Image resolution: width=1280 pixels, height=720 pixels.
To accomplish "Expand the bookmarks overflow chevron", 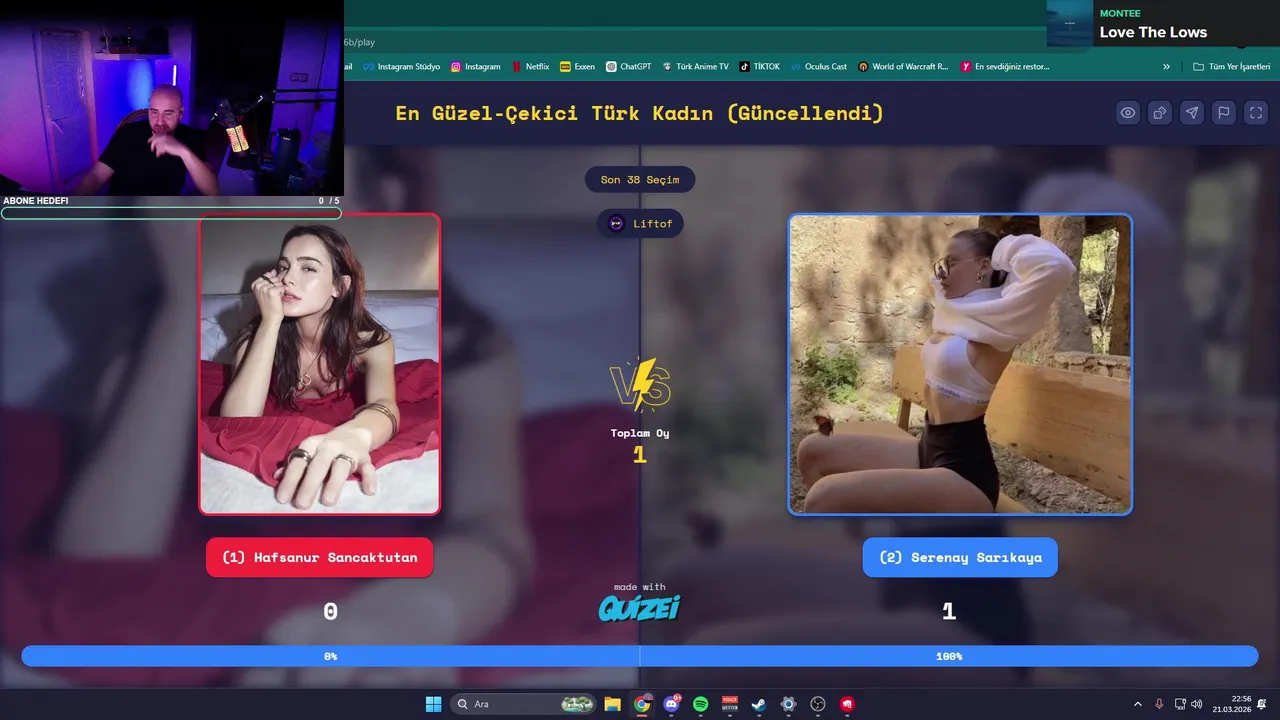I will [x=1166, y=67].
